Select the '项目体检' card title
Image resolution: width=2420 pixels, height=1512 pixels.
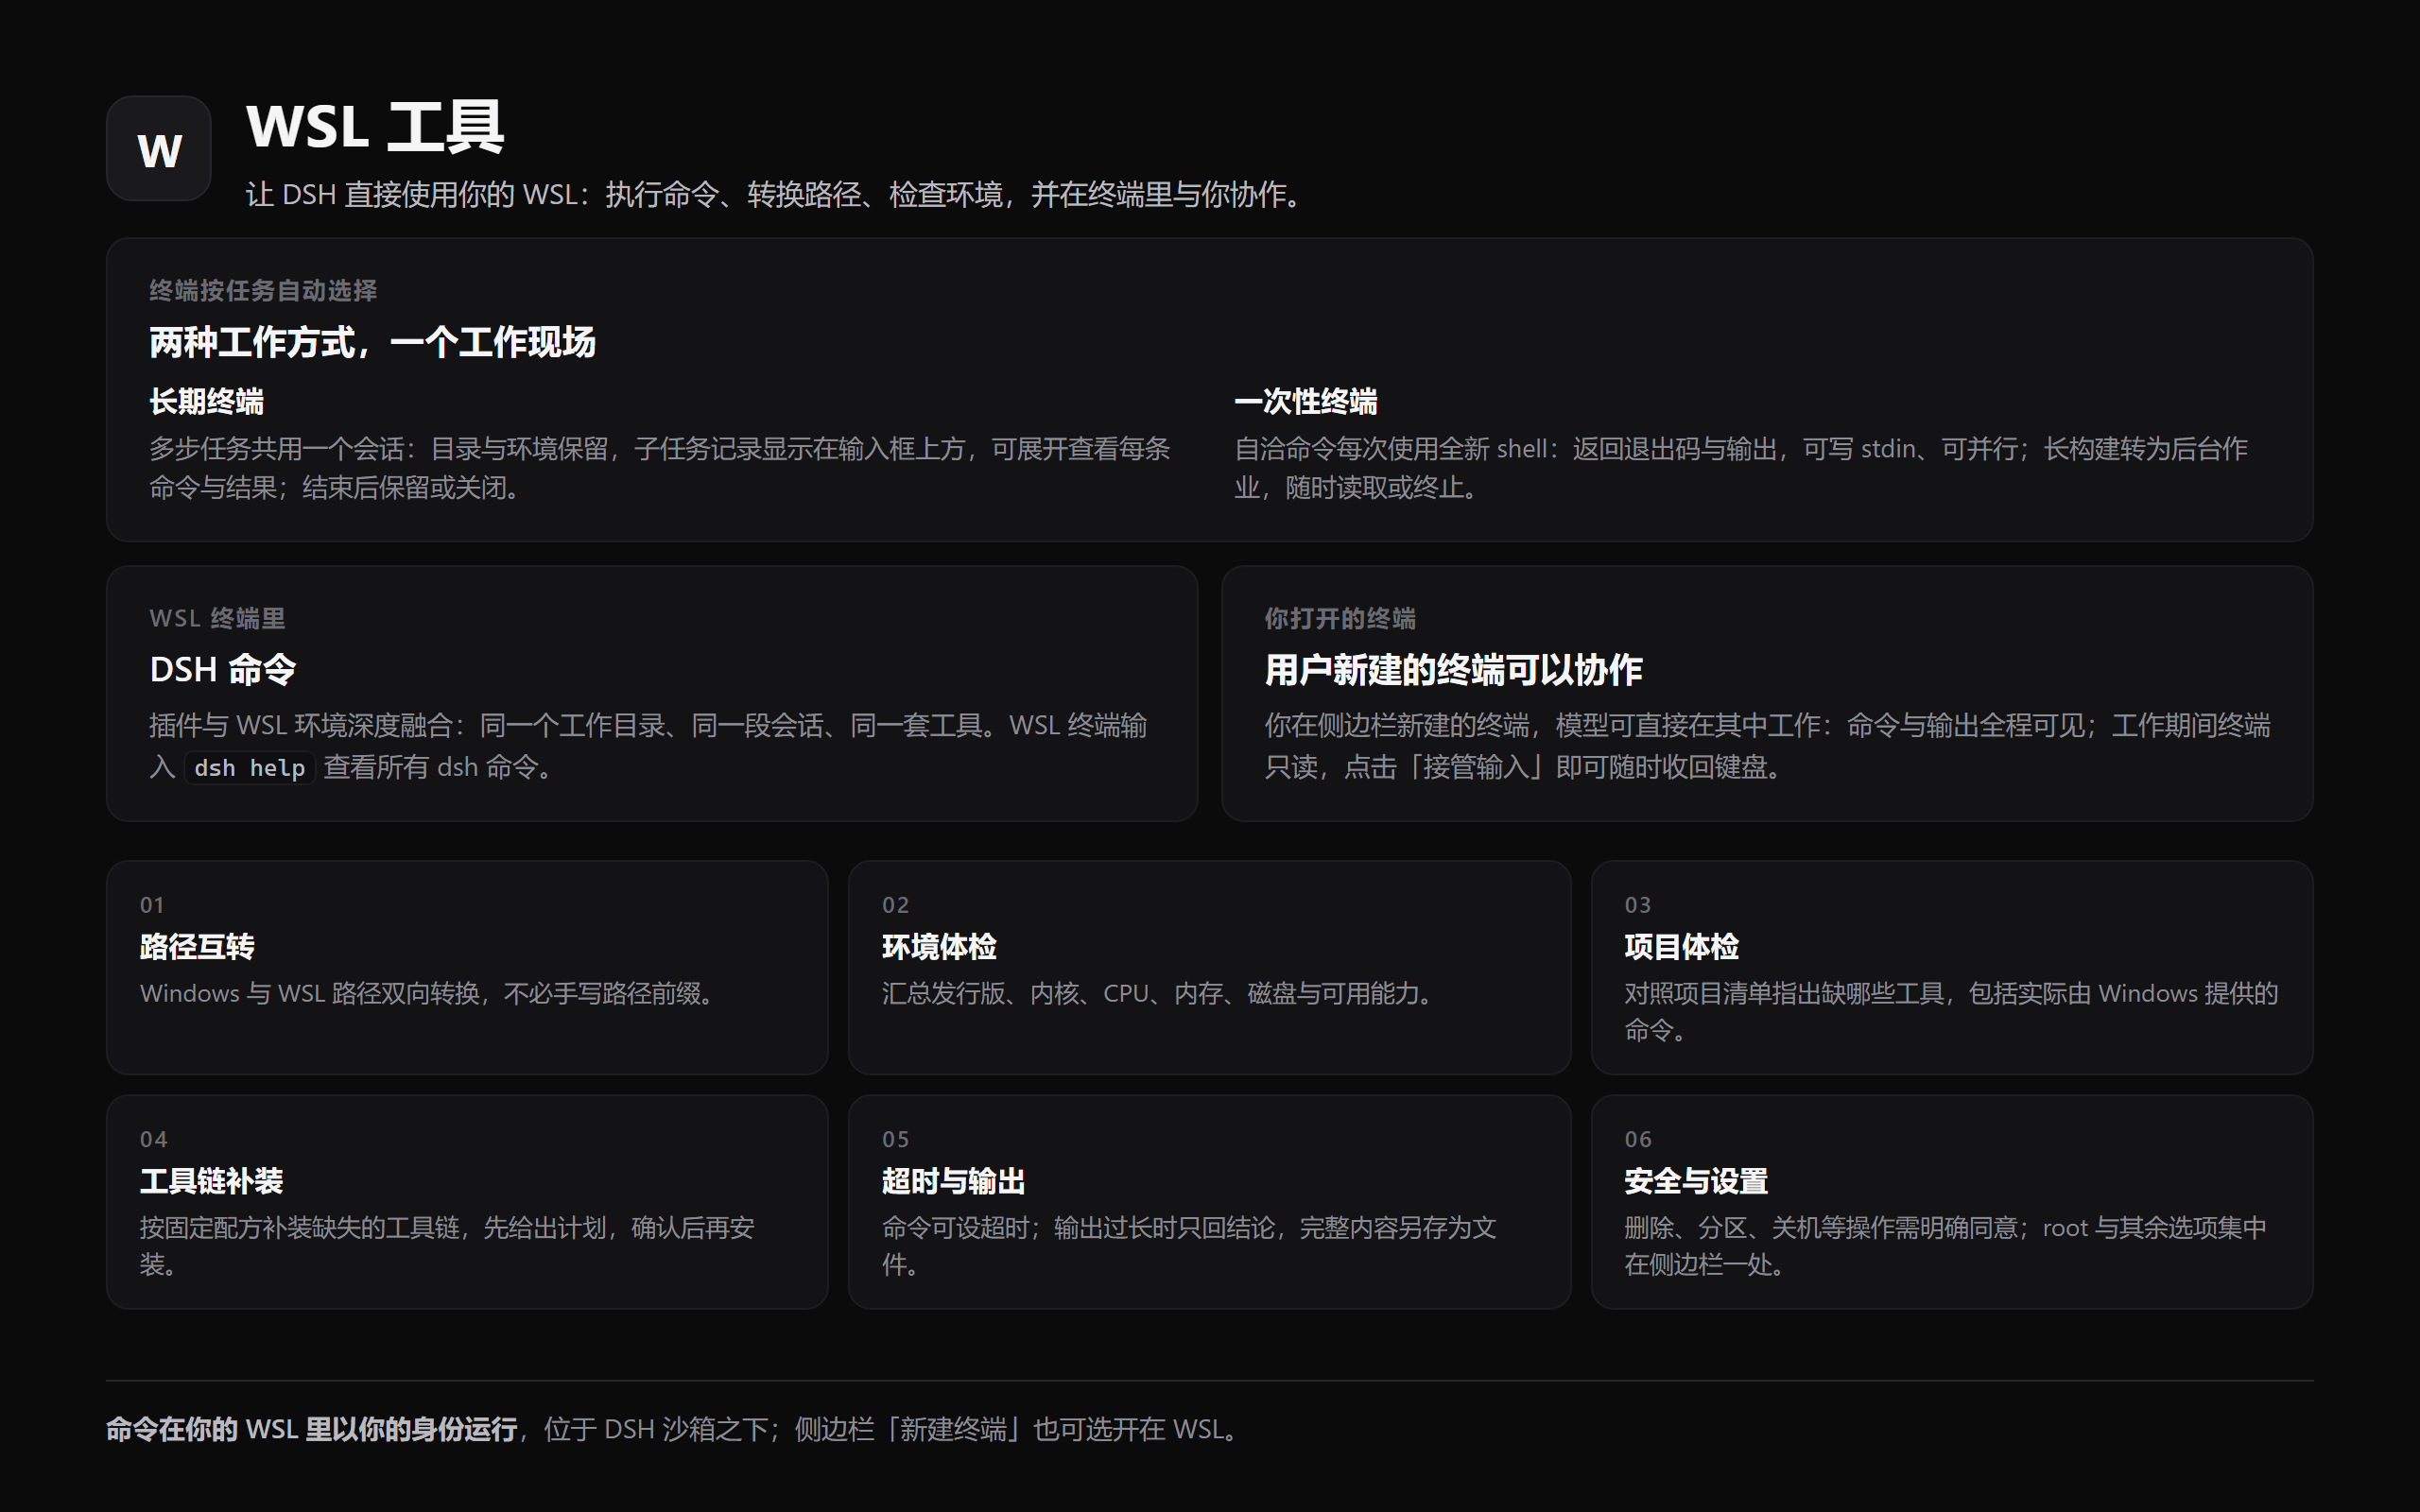[1681, 947]
